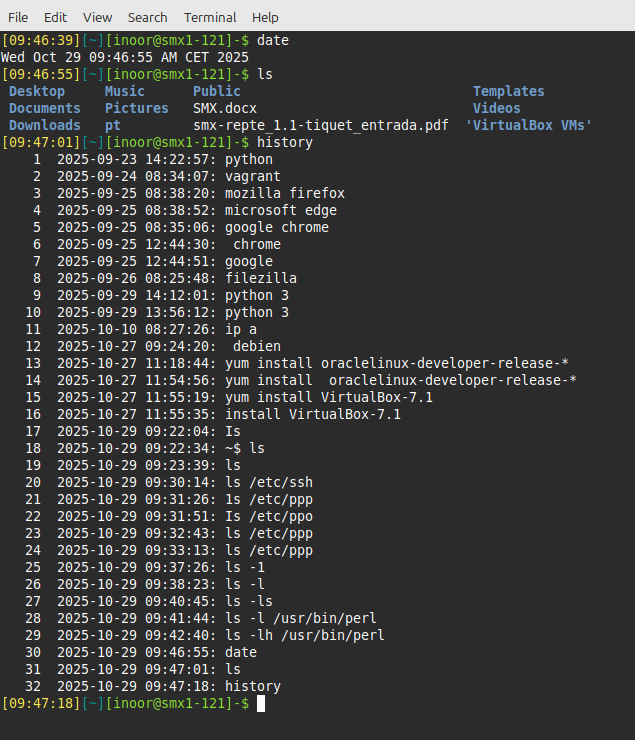
Task: Open the Help menu
Action: (x=265, y=17)
